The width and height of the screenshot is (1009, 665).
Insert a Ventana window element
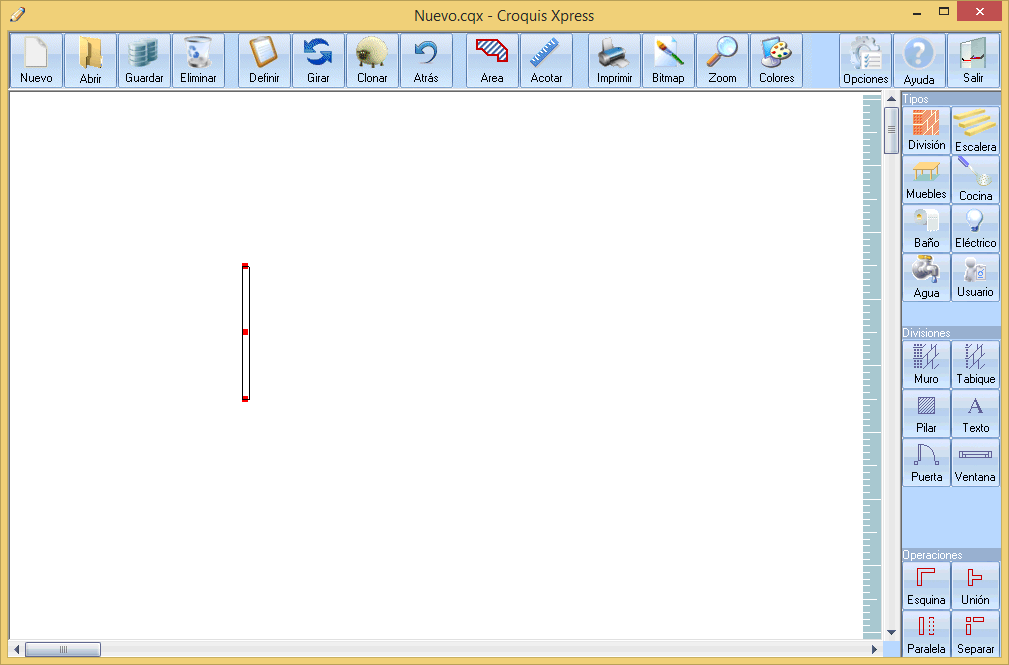[x=975, y=462]
